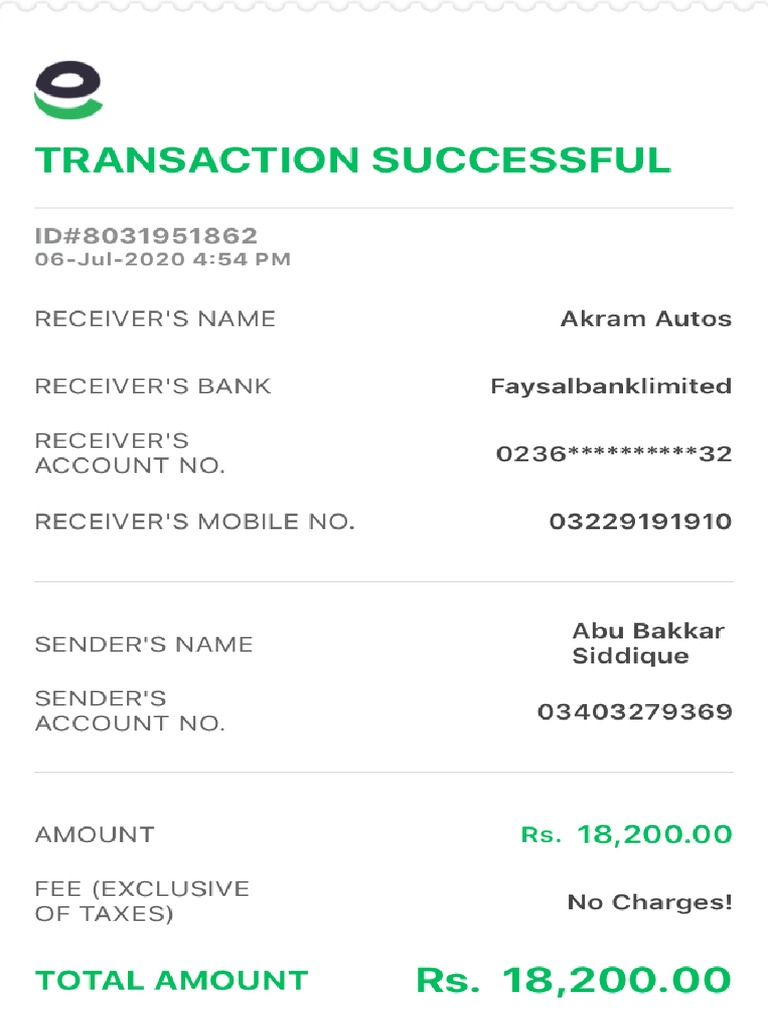Tap the sender account number 03403279369
768x1024 pixels.
(634, 712)
